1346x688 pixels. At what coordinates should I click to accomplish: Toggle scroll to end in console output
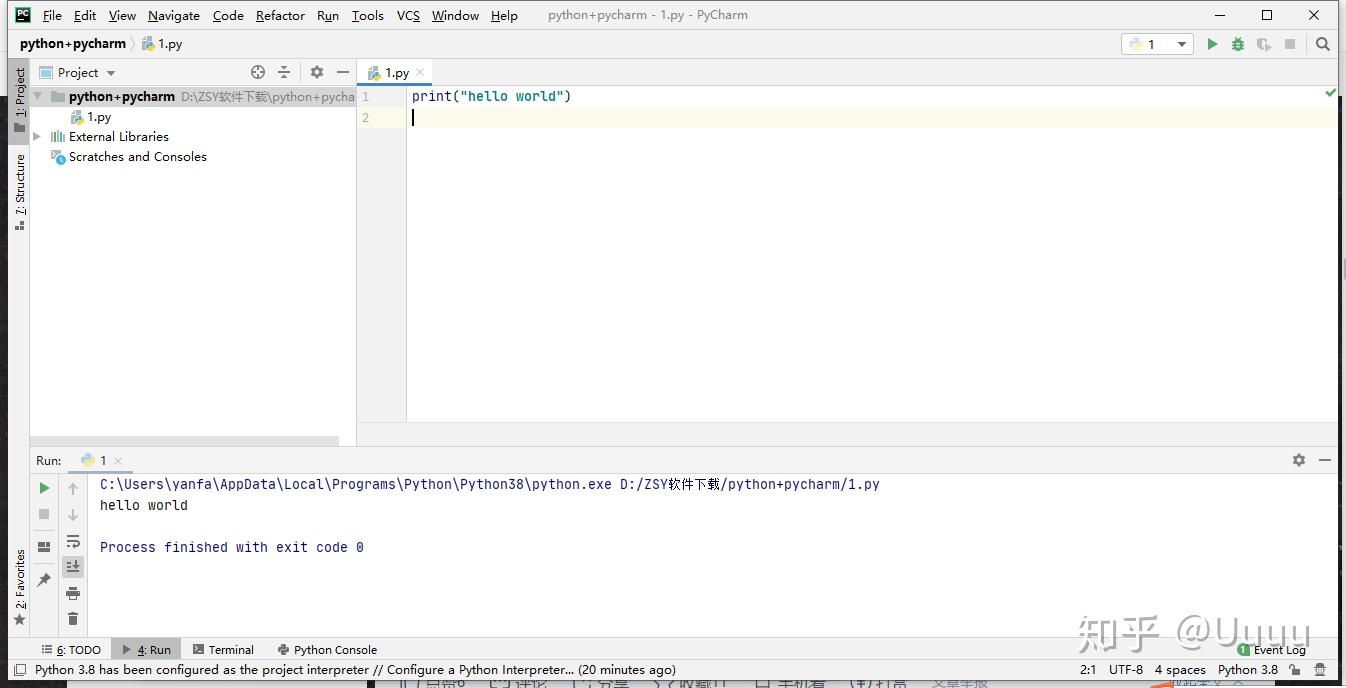[x=72, y=566]
